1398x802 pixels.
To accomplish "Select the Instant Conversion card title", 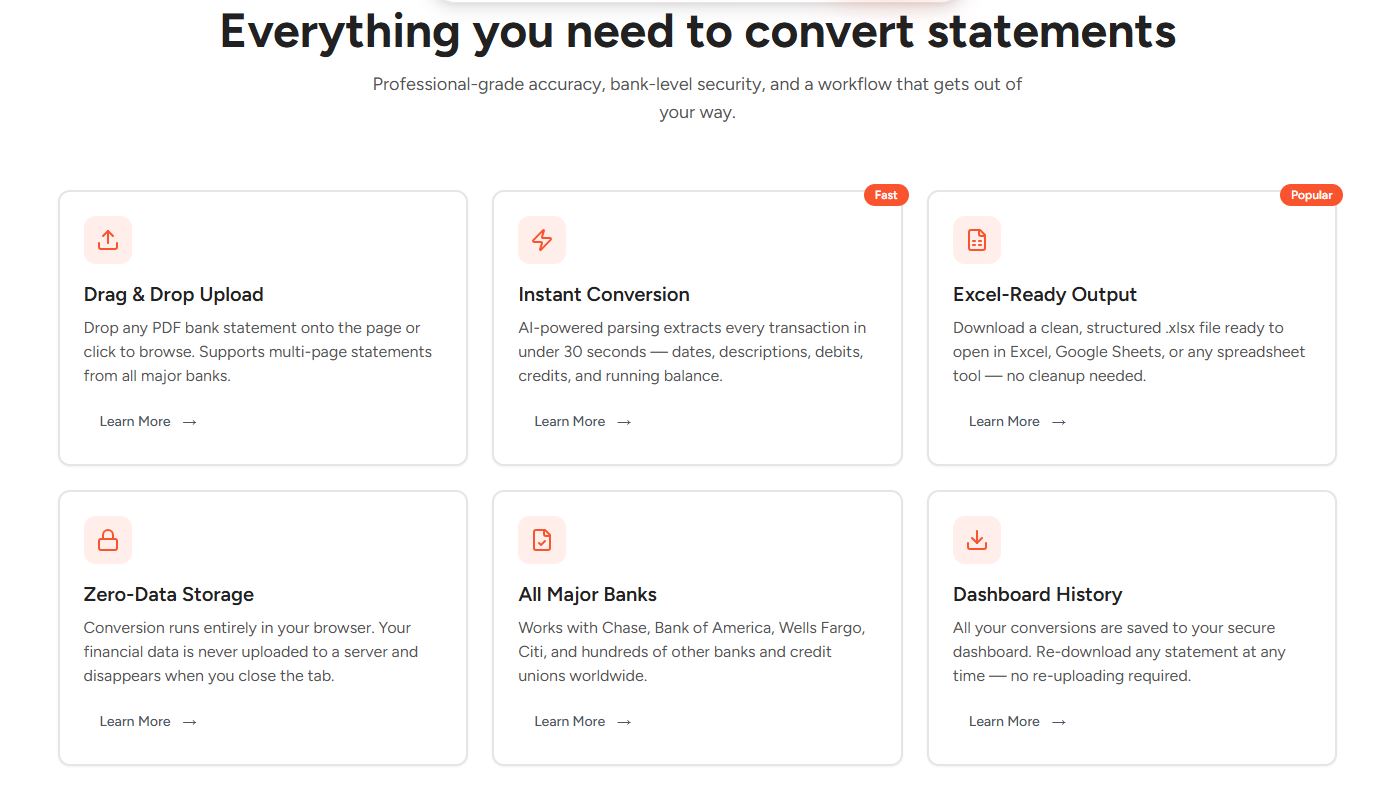I will (604, 295).
